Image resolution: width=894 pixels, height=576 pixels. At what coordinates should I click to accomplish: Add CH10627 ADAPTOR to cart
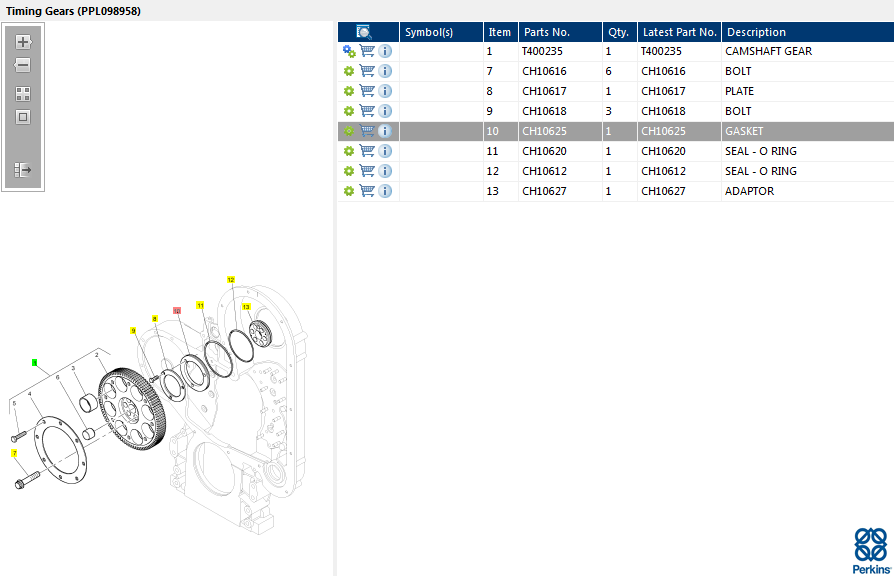(367, 191)
